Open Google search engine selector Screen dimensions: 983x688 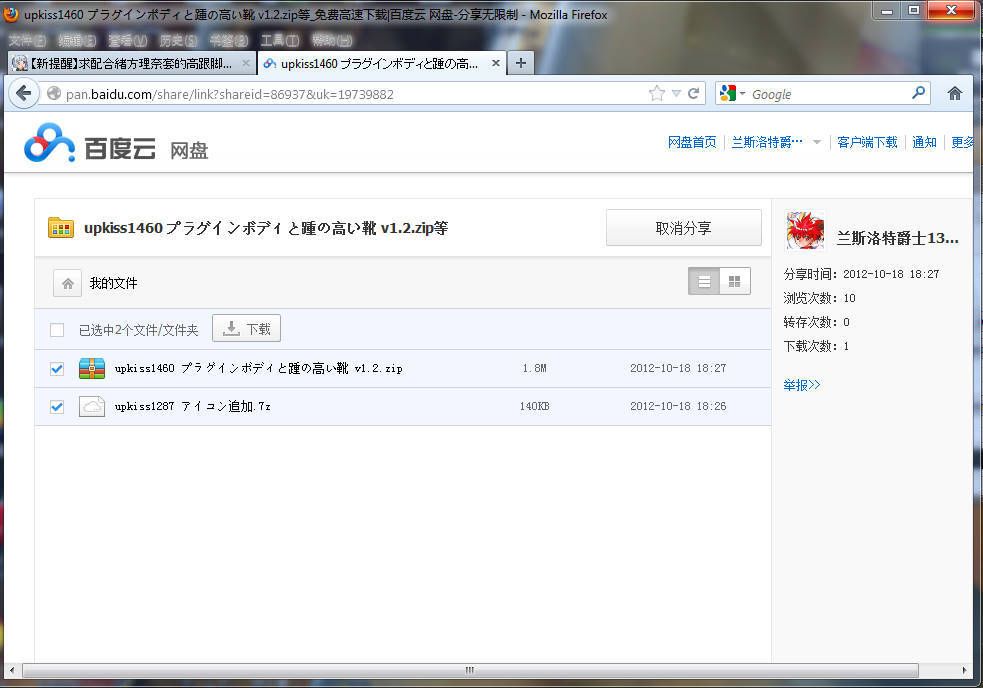732,93
